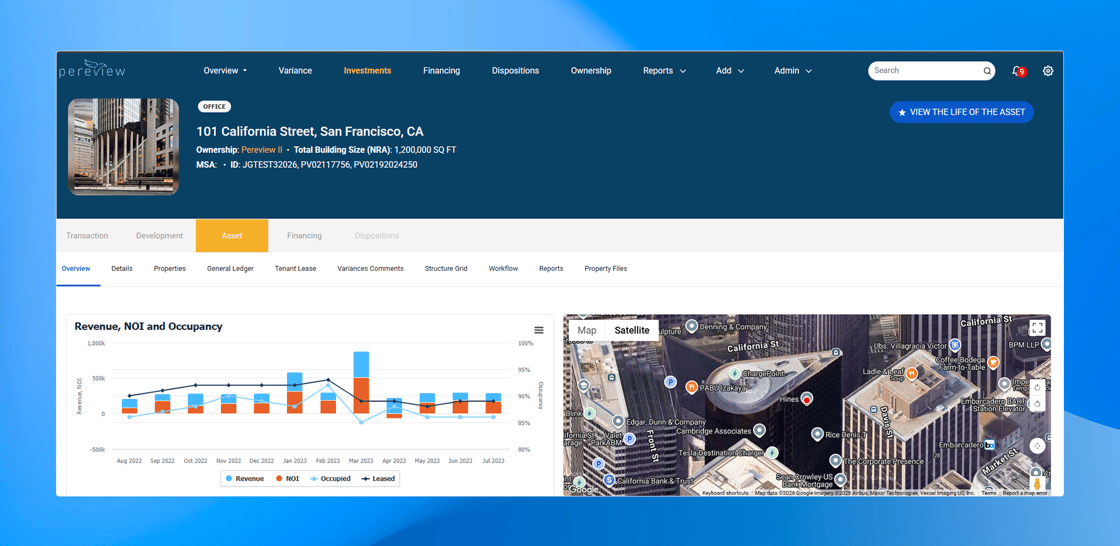
Task: Click the Edgar, Dunn & Company pin
Action: coord(619,422)
